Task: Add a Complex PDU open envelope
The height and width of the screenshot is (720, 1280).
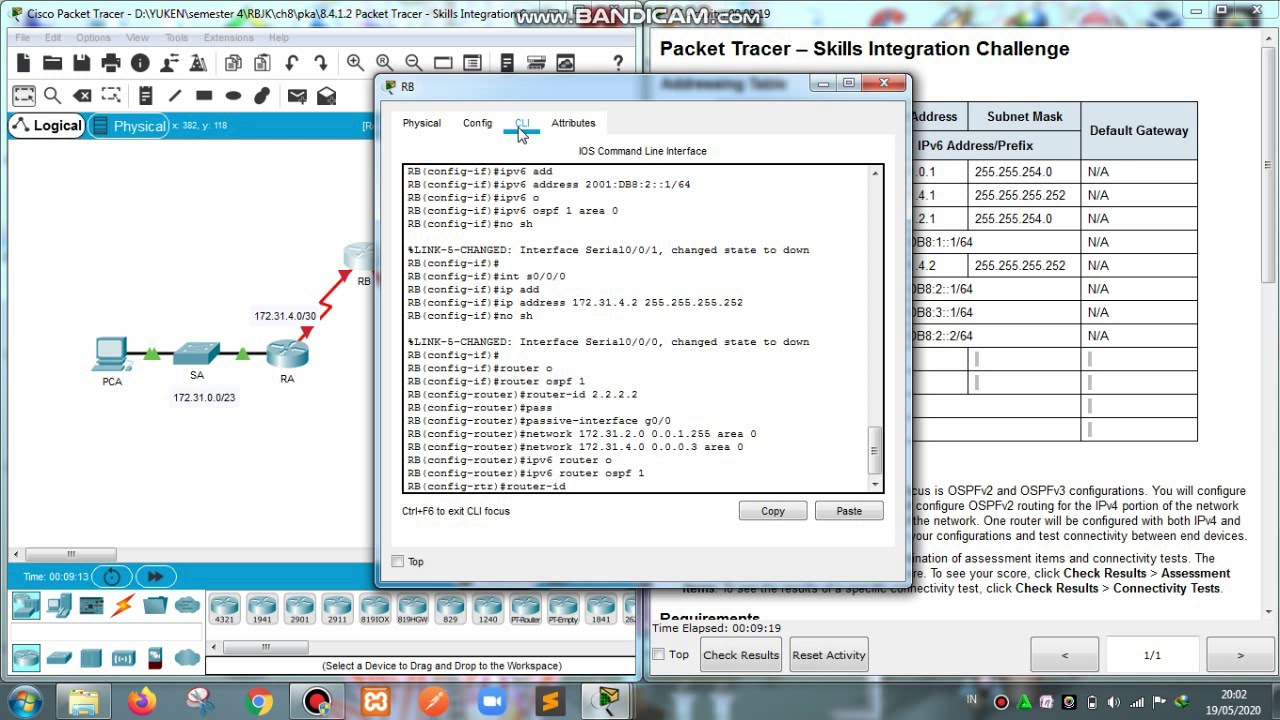Action: (x=326, y=96)
